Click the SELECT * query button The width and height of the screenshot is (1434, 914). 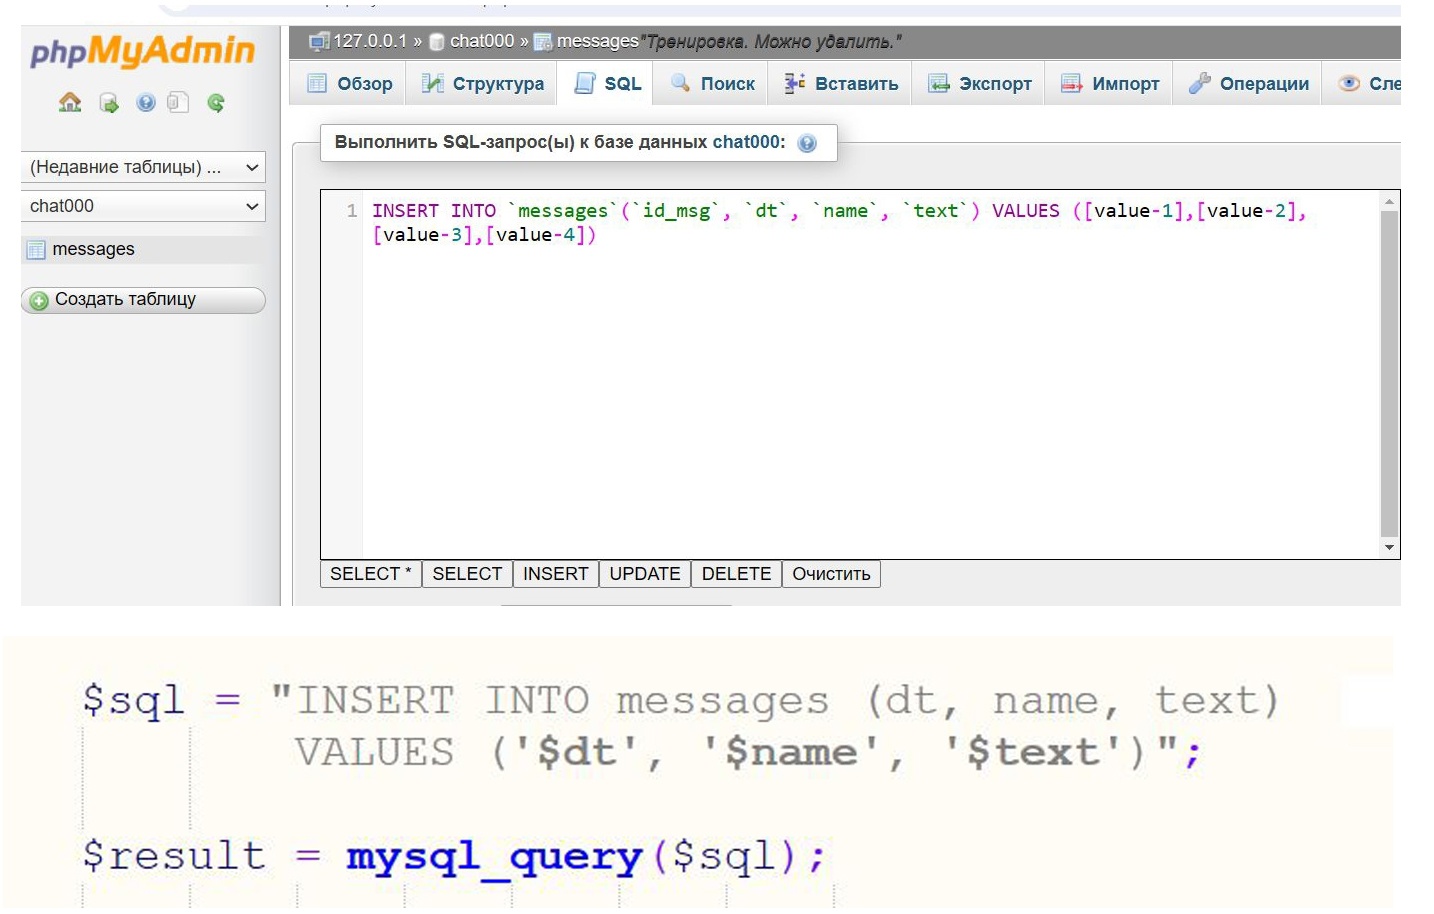tap(370, 574)
